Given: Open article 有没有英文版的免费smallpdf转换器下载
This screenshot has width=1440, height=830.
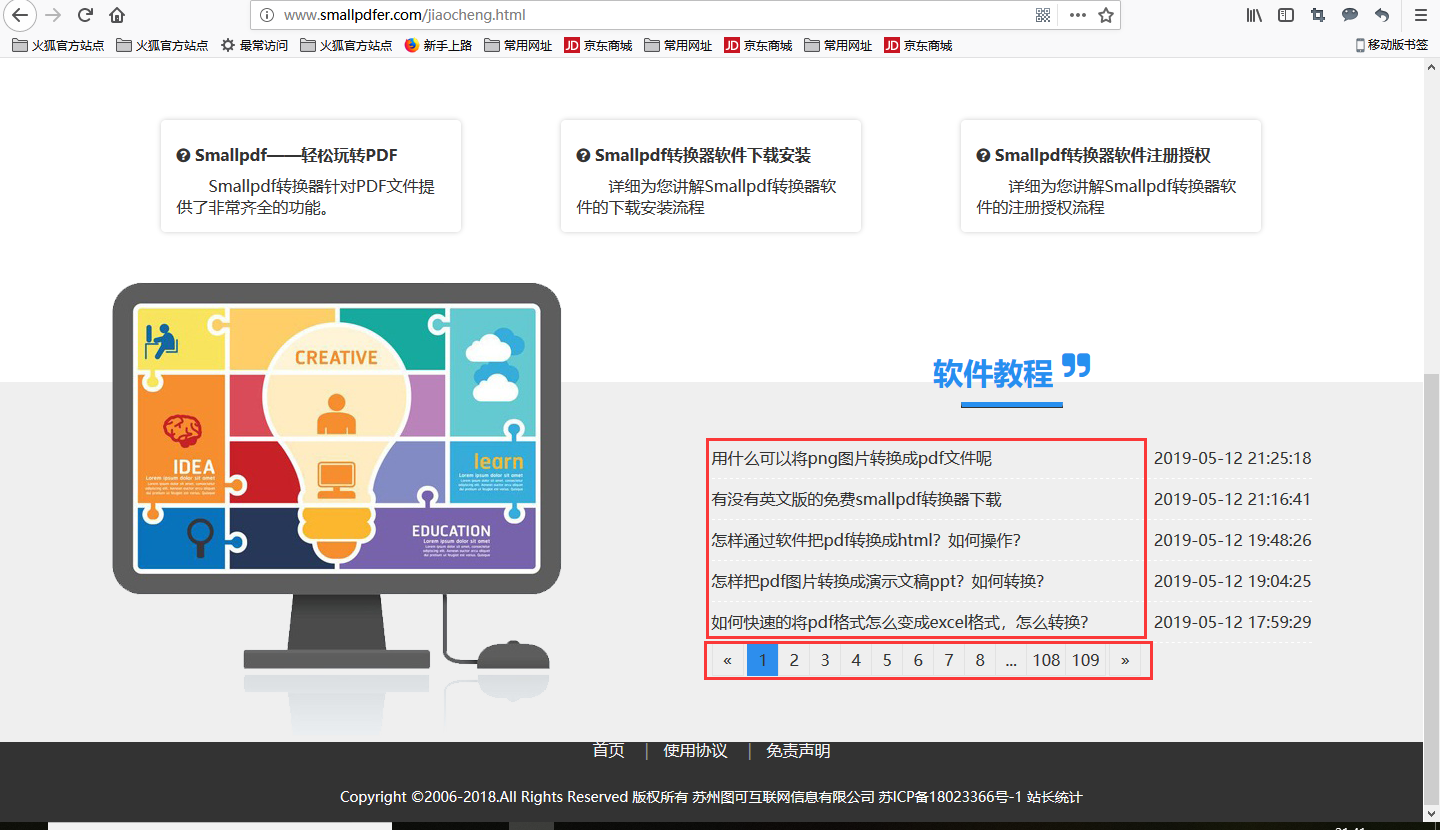Looking at the screenshot, I should point(856,499).
